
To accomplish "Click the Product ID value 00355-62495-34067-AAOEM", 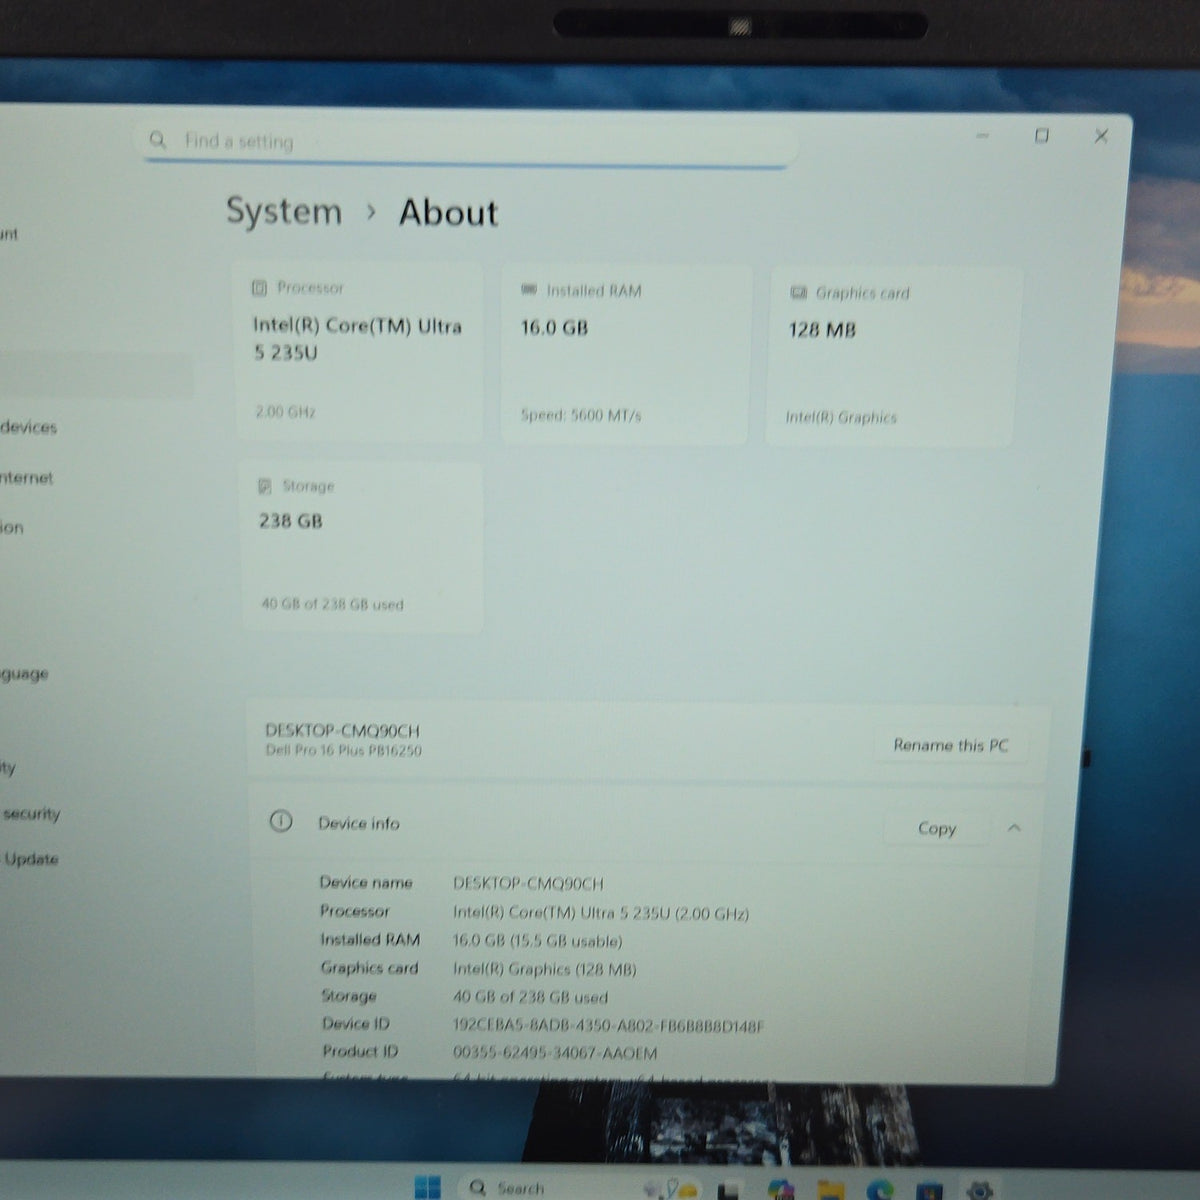I will click(x=555, y=1052).
